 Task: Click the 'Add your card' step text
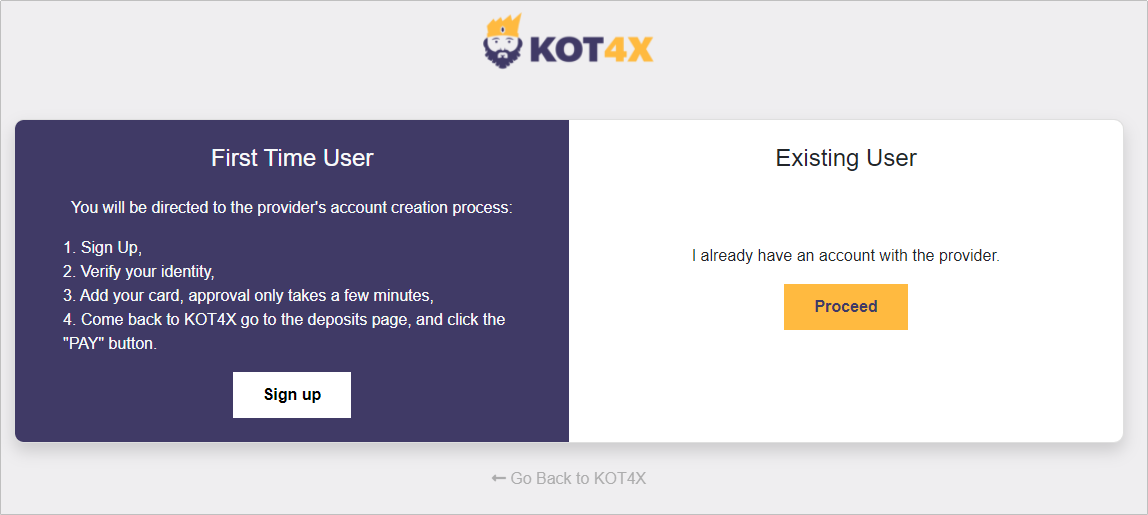248,295
